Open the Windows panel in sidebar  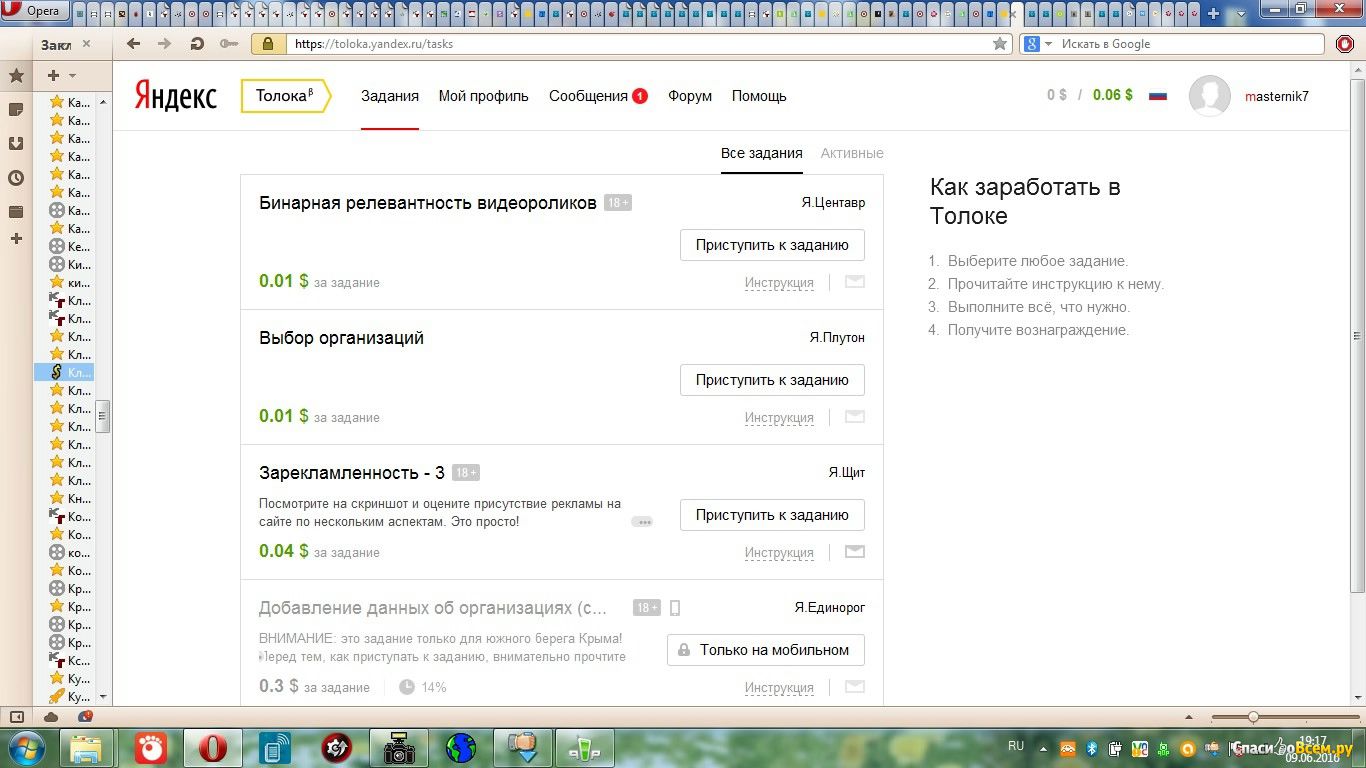pyautogui.click(x=16, y=212)
